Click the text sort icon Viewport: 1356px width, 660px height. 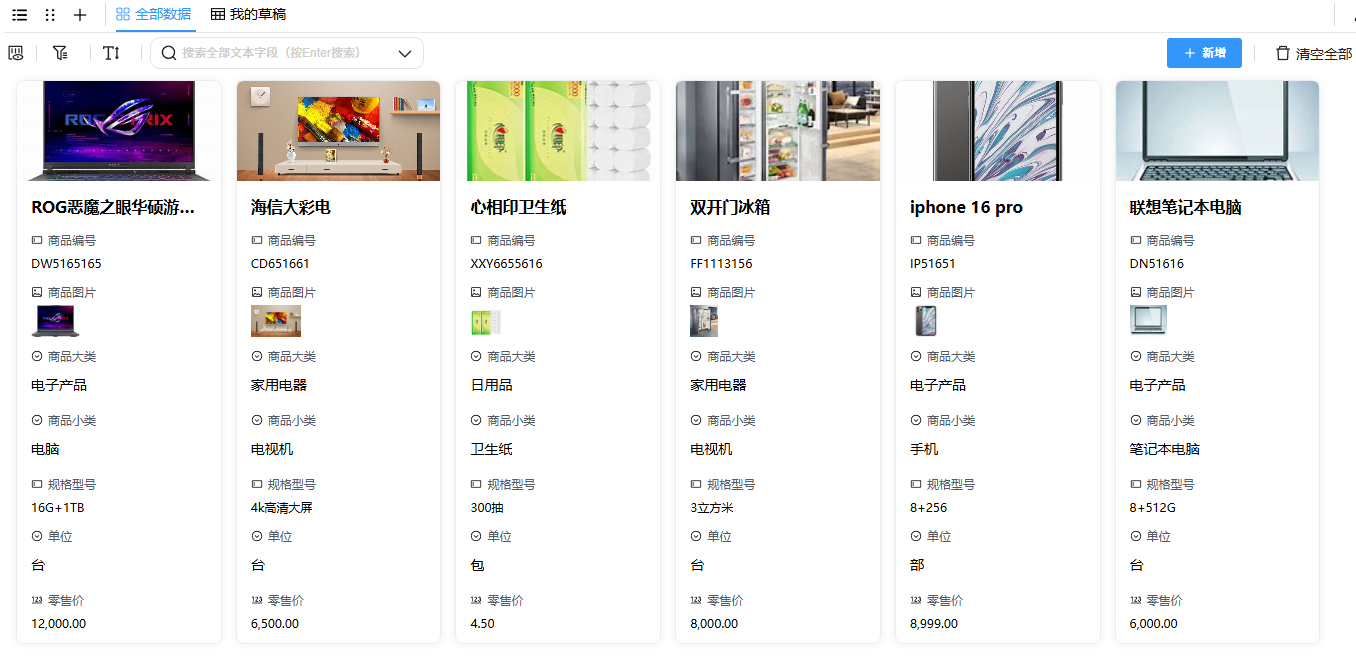click(x=111, y=53)
